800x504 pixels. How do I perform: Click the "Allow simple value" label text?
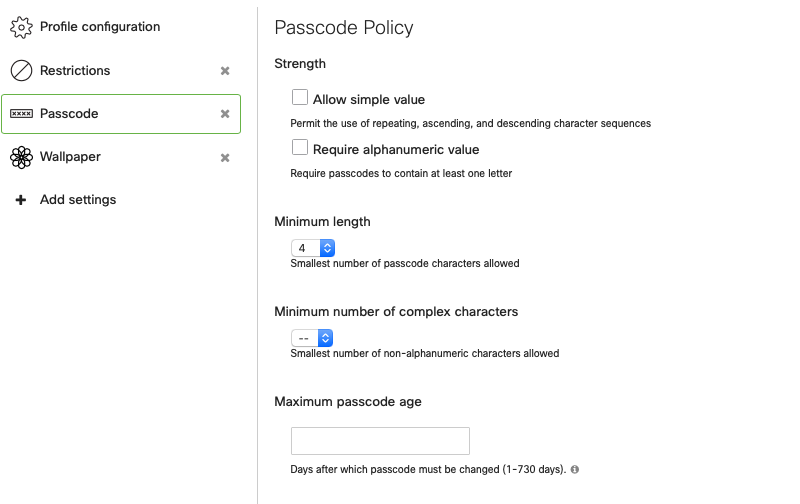point(369,100)
